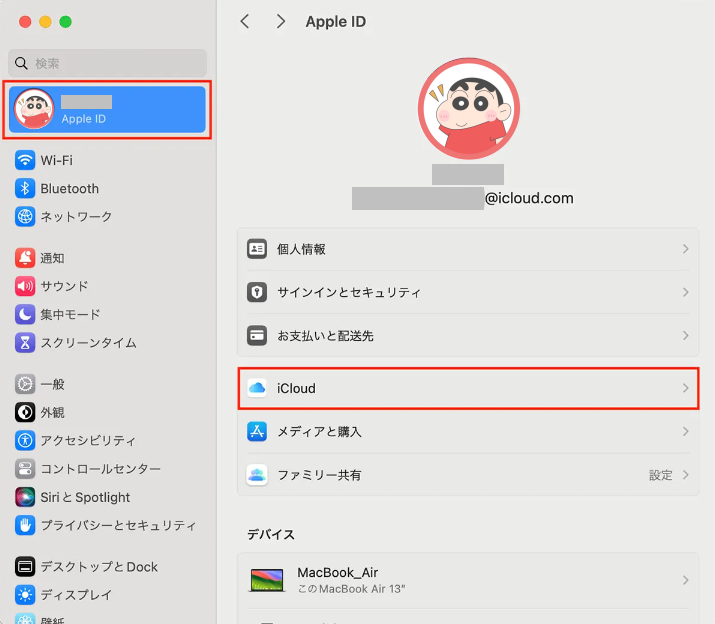
Task: Open 個人情報 text label
Action: (301, 249)
